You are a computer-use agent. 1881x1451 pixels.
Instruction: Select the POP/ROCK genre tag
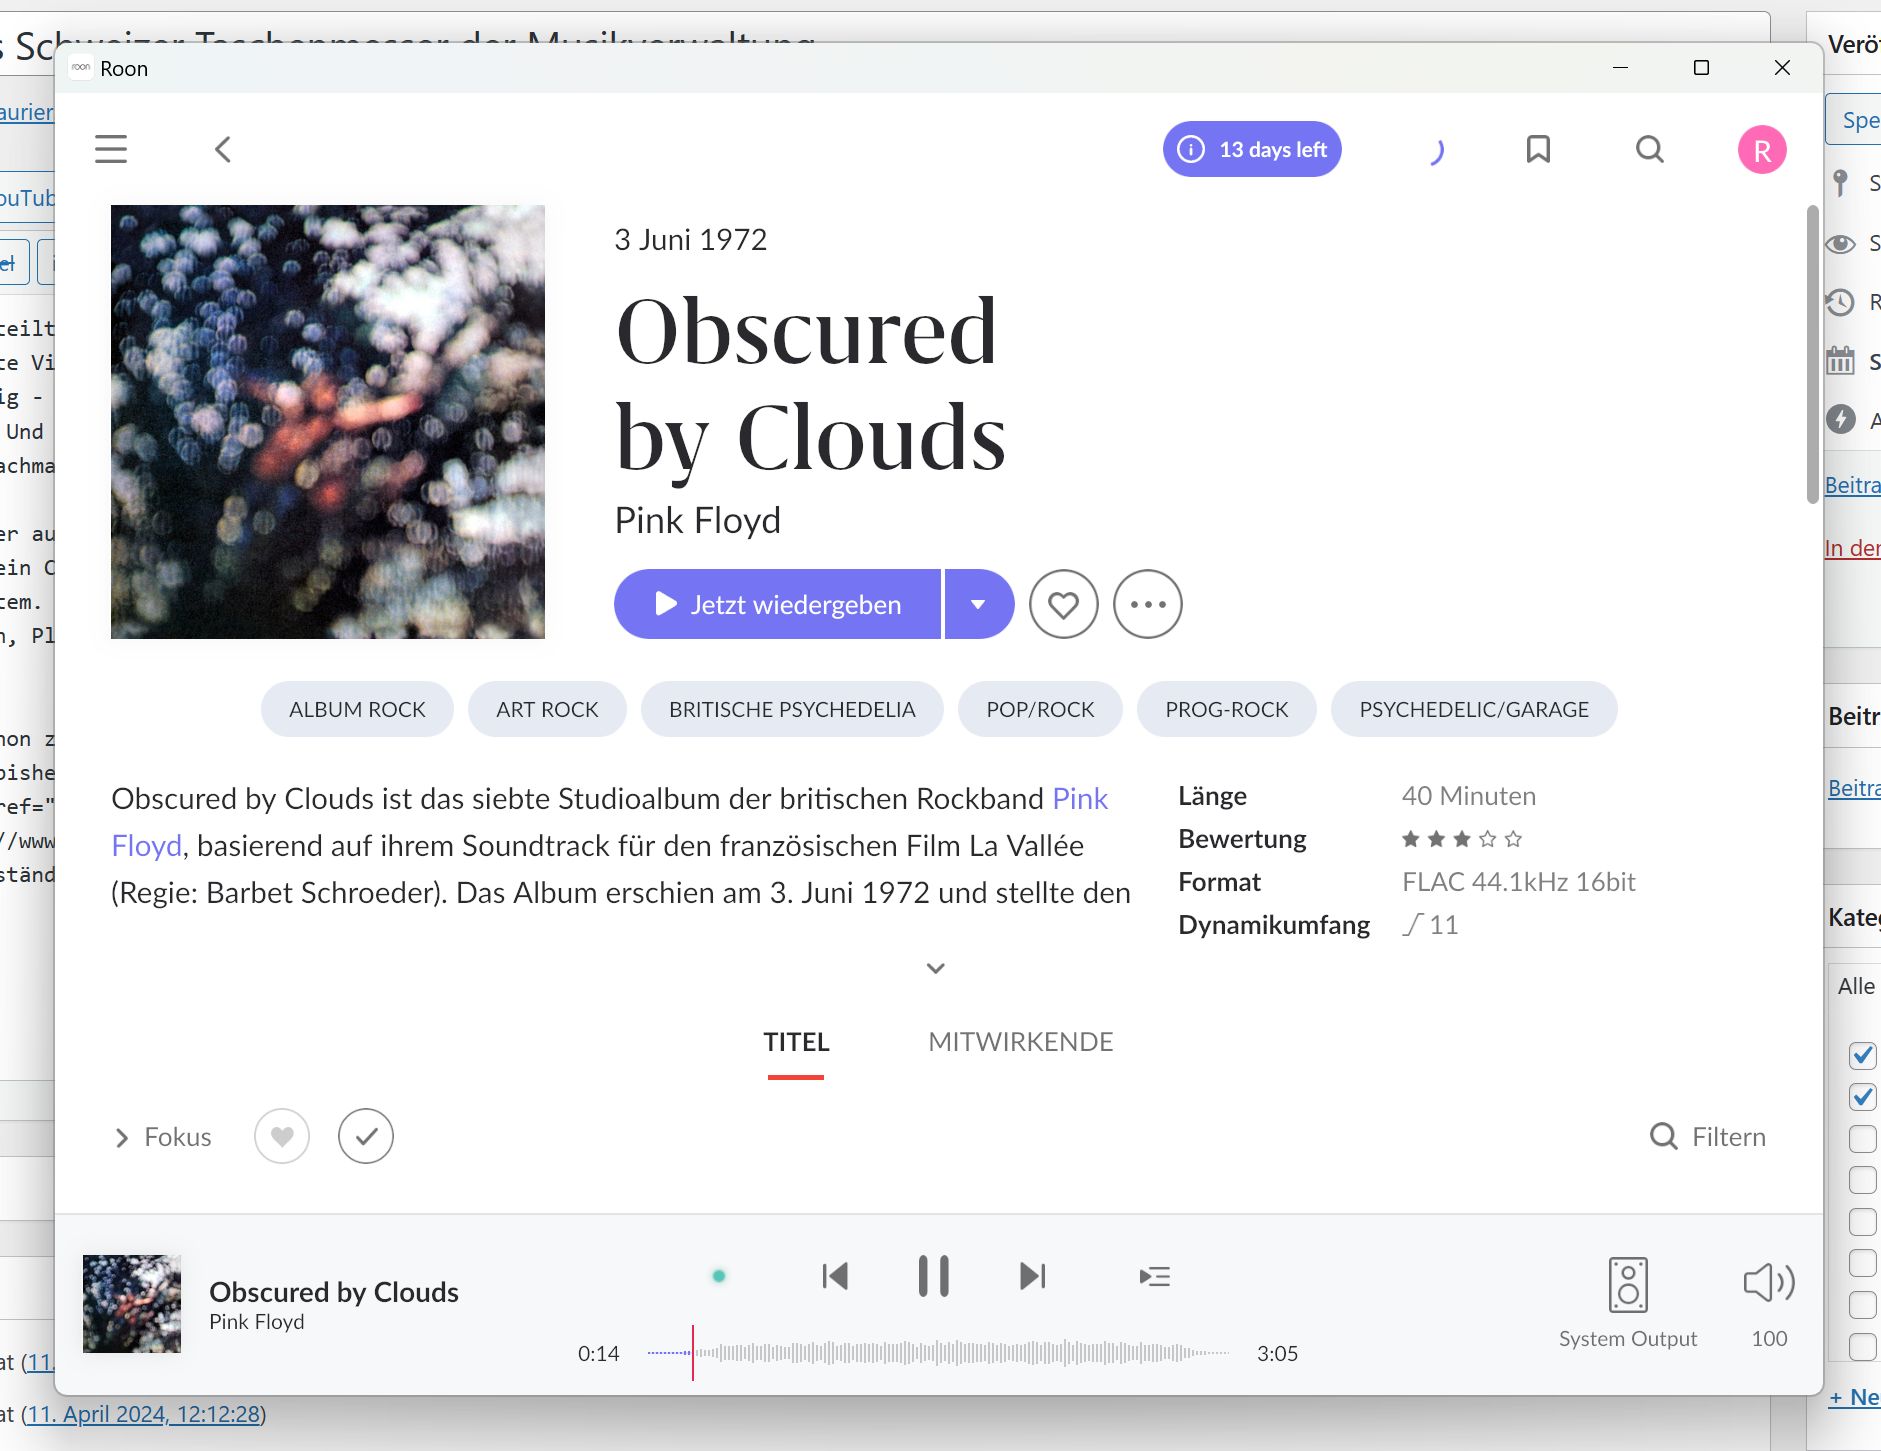coord(1040,709)
